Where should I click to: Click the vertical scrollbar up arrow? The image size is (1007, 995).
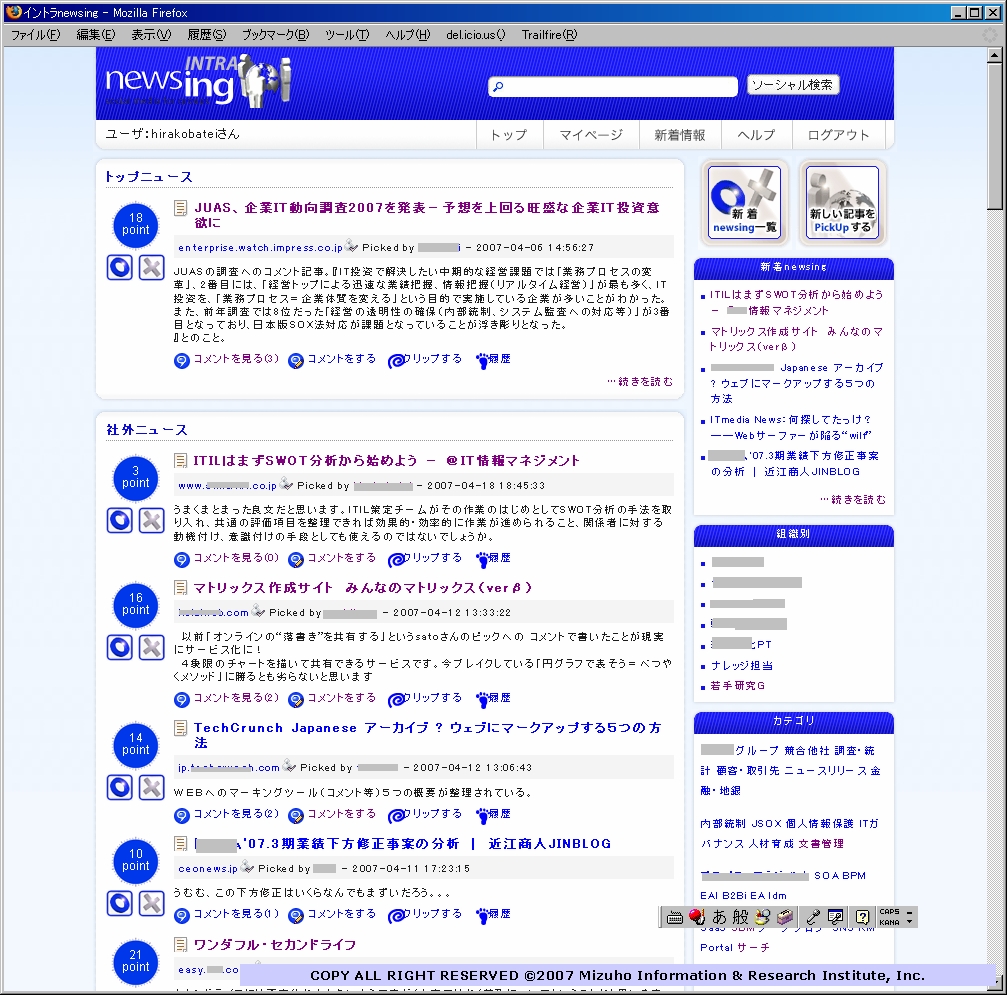coord(994,56)
